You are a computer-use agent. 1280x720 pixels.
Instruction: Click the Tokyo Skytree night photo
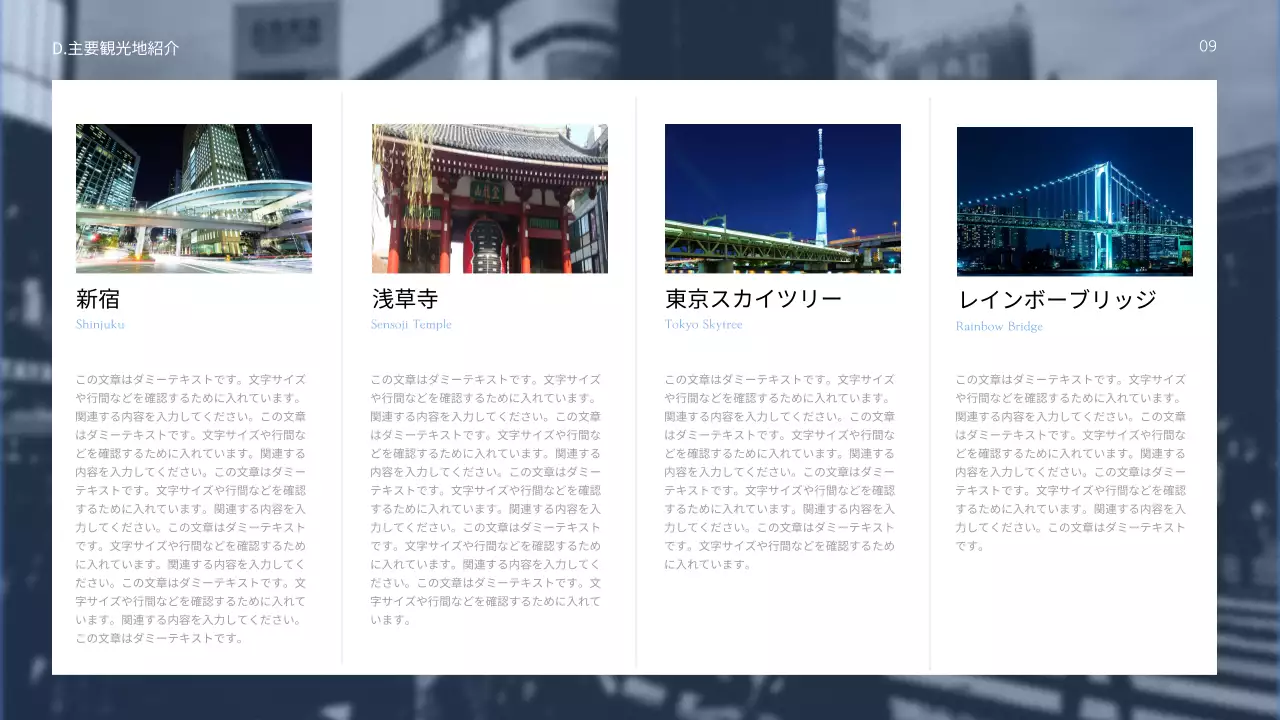click(x=782, y=198)
